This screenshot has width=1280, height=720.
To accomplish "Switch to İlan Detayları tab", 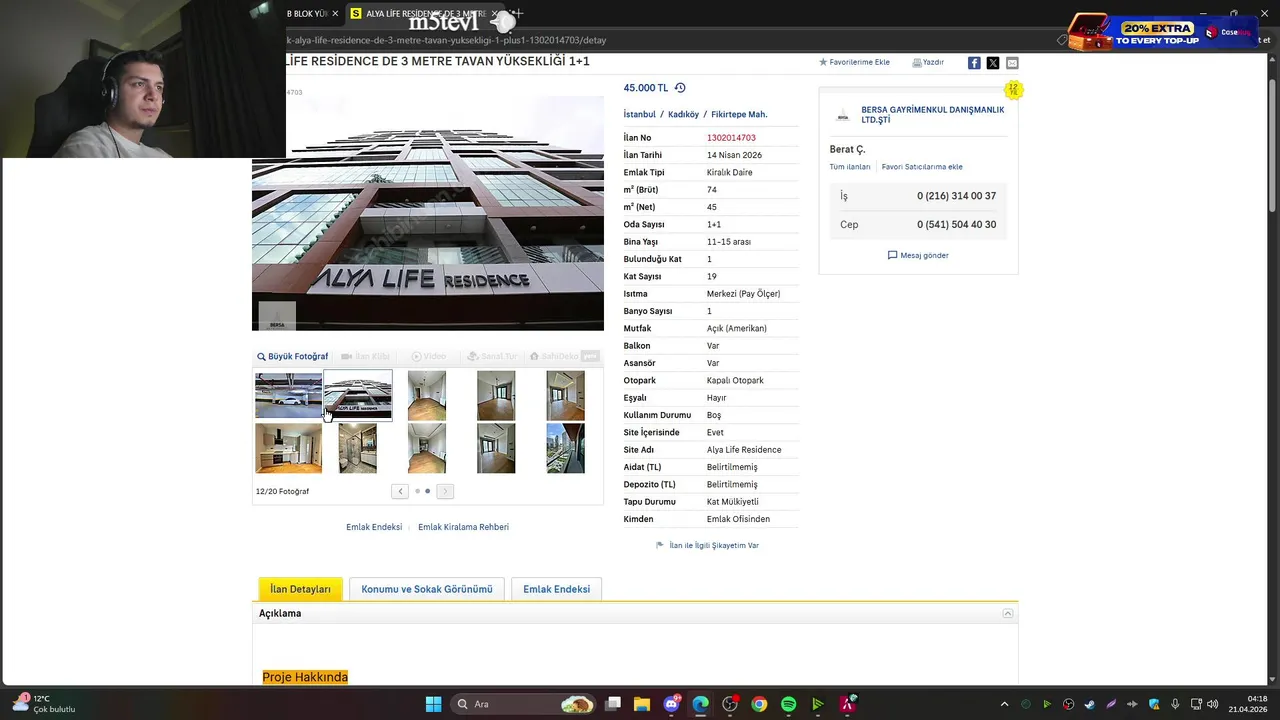I will pos(300,589).
